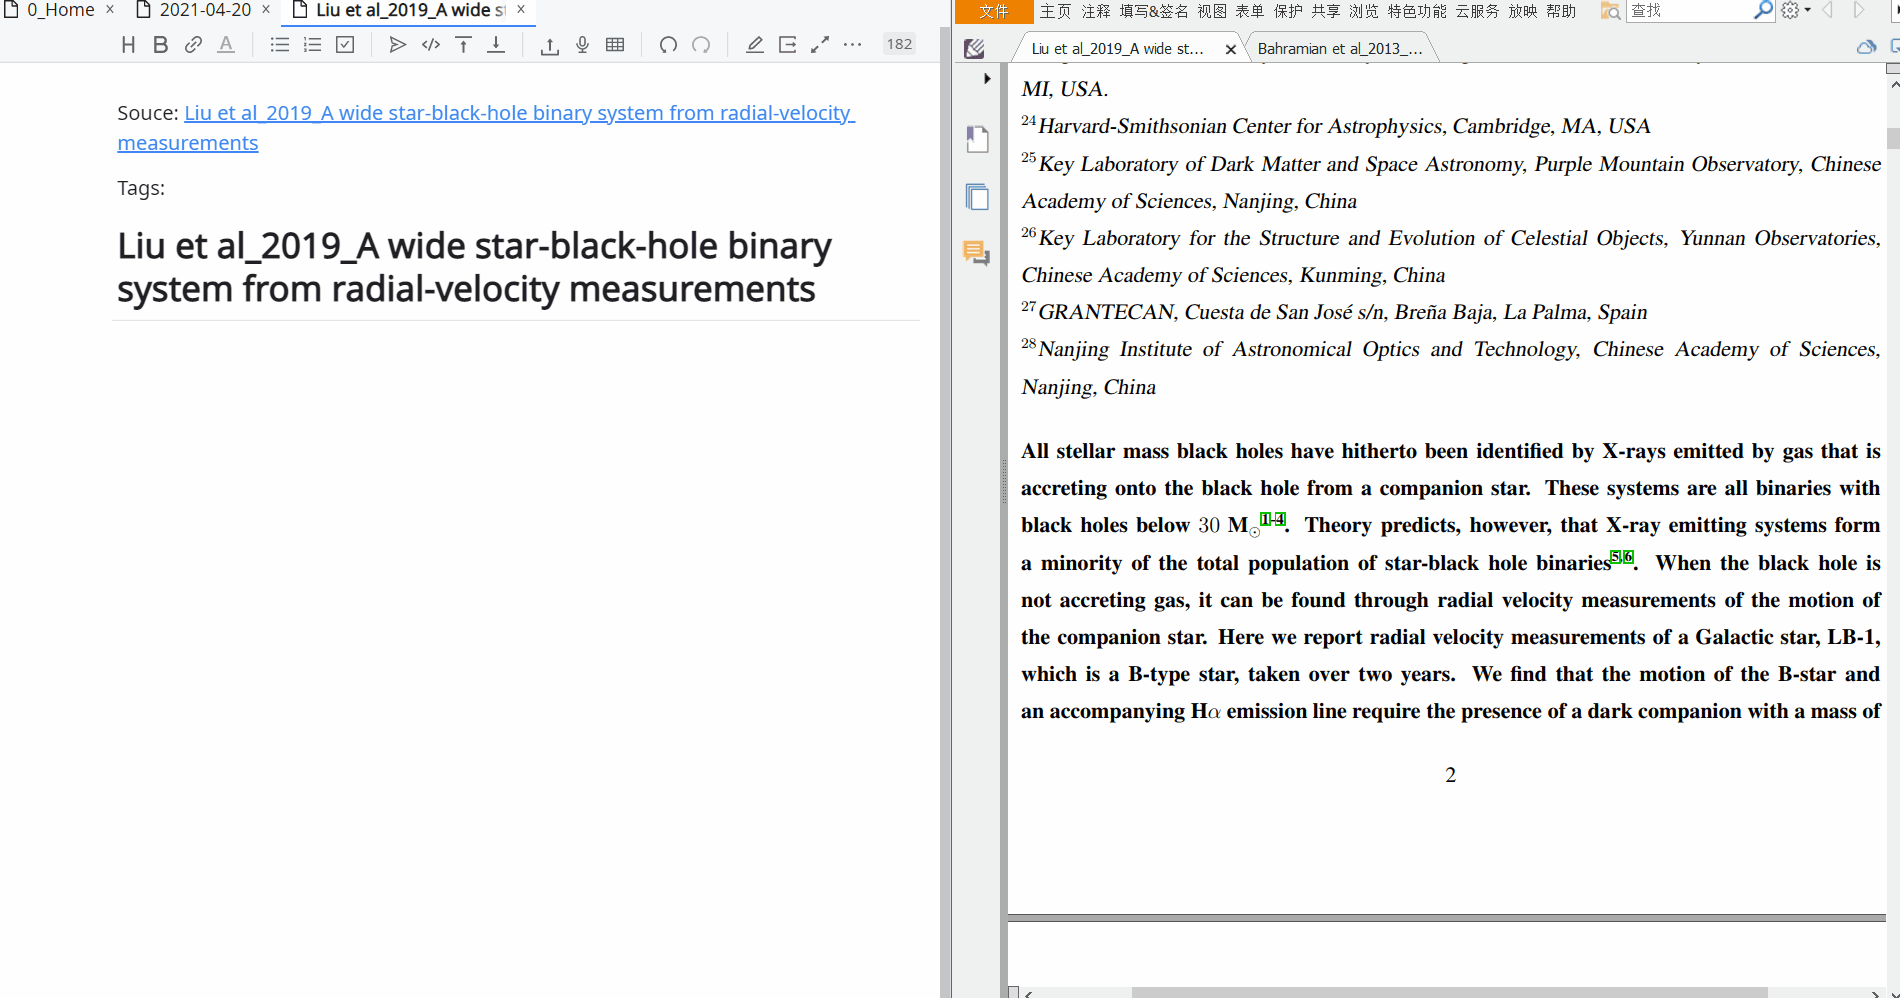Toggle bold formatting in note editor
The width and height of the screenshot is (1900, 998).
click(x=160, y=45)
